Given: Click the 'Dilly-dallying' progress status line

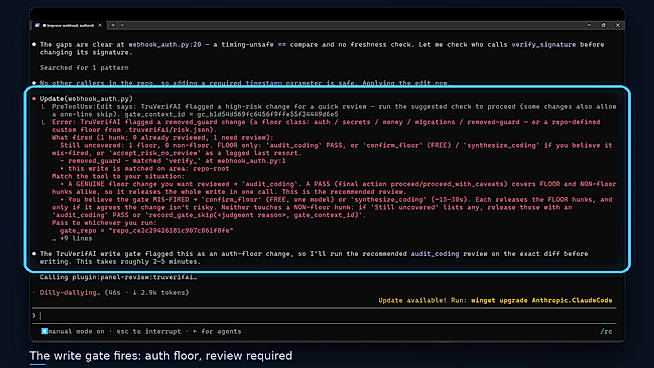Looking at the screenshot, I should [114, 292].
